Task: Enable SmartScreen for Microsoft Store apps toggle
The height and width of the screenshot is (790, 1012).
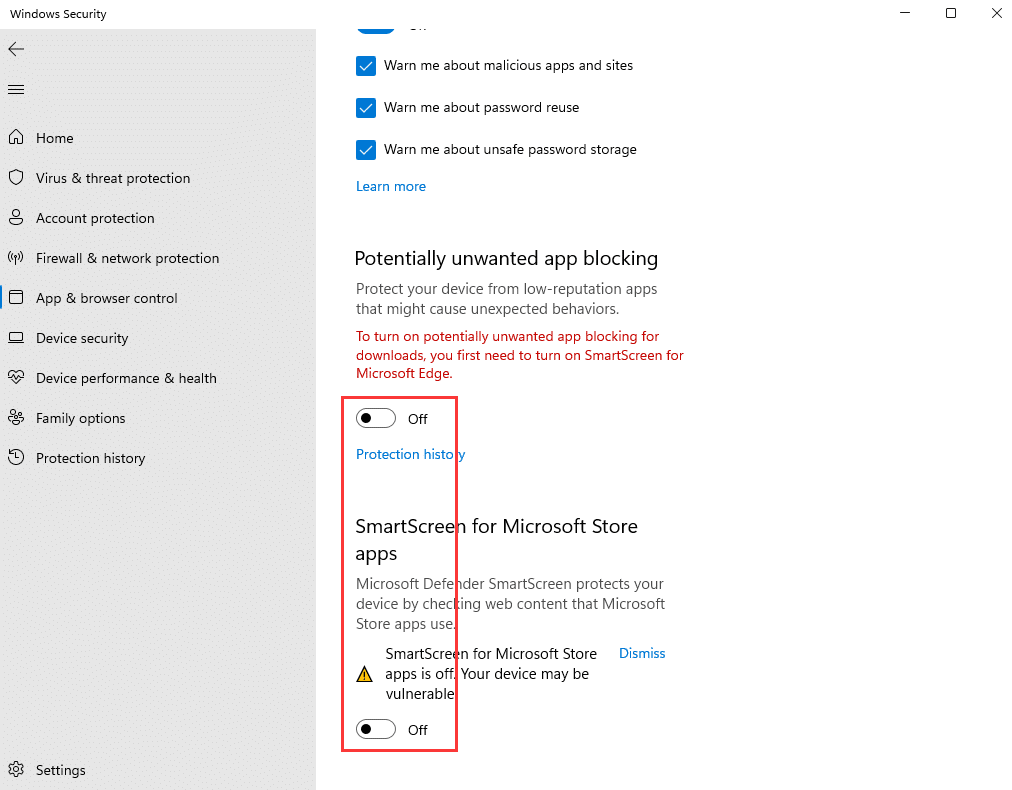Action: click(376, 730)
